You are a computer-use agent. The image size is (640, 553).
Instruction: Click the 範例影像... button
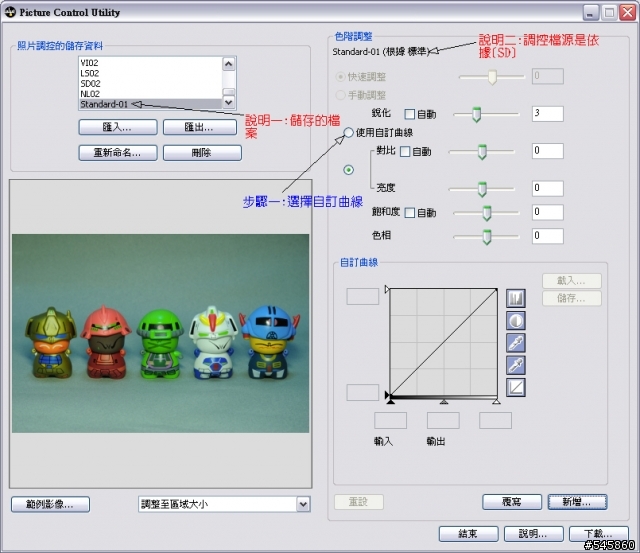point(50,504)
